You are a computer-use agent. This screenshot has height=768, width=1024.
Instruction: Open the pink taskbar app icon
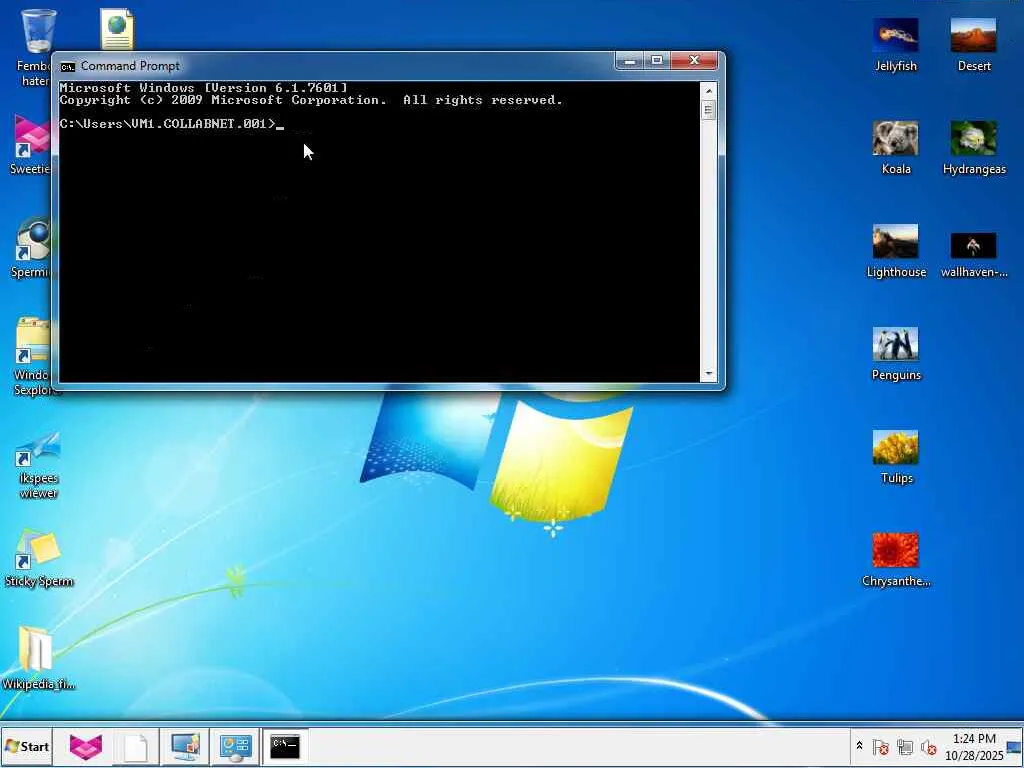(86, 746)
